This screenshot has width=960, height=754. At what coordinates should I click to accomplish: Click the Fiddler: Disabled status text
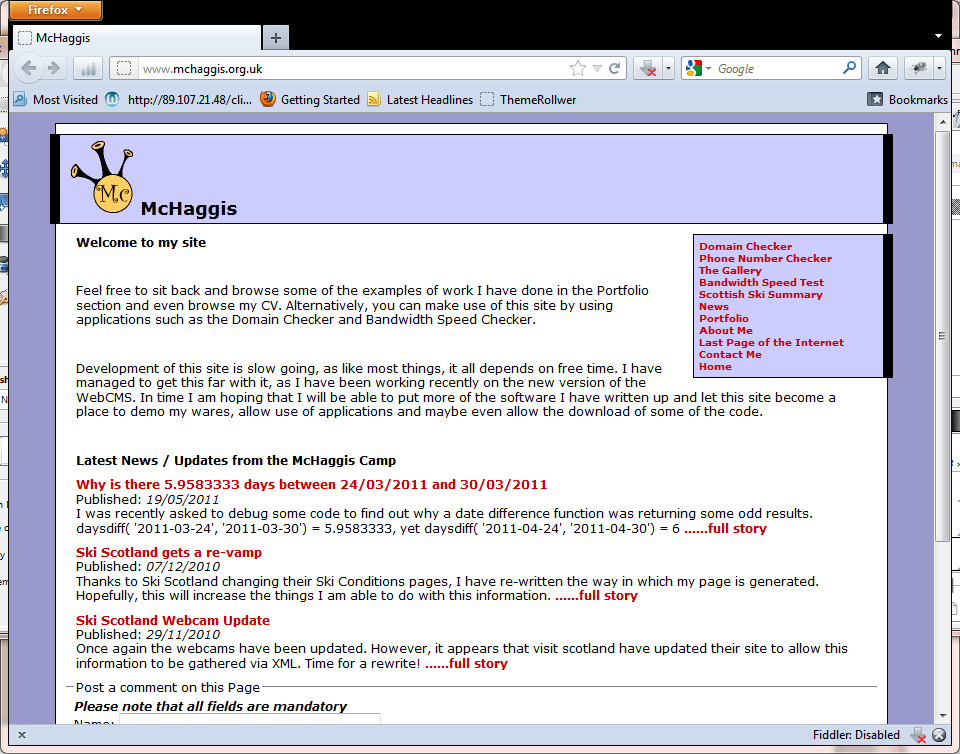coord(856,734)
